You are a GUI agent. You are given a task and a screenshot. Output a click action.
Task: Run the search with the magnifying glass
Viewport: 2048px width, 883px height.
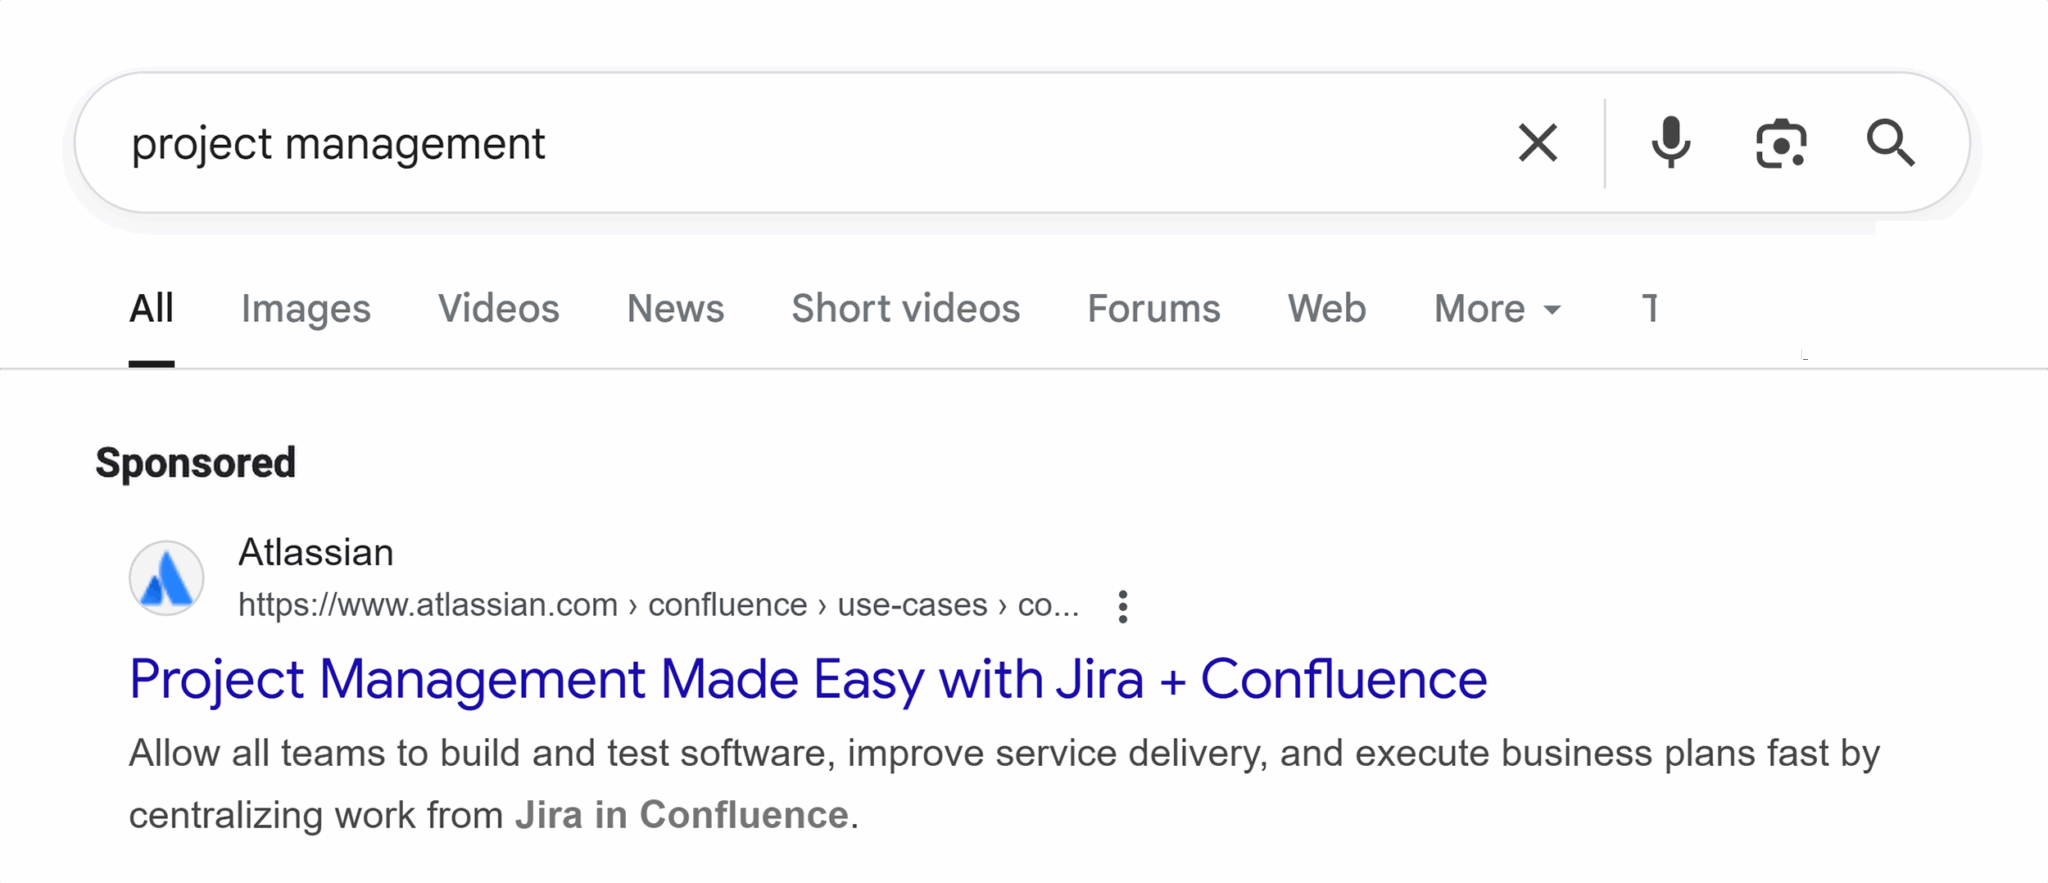[1892, 143]
